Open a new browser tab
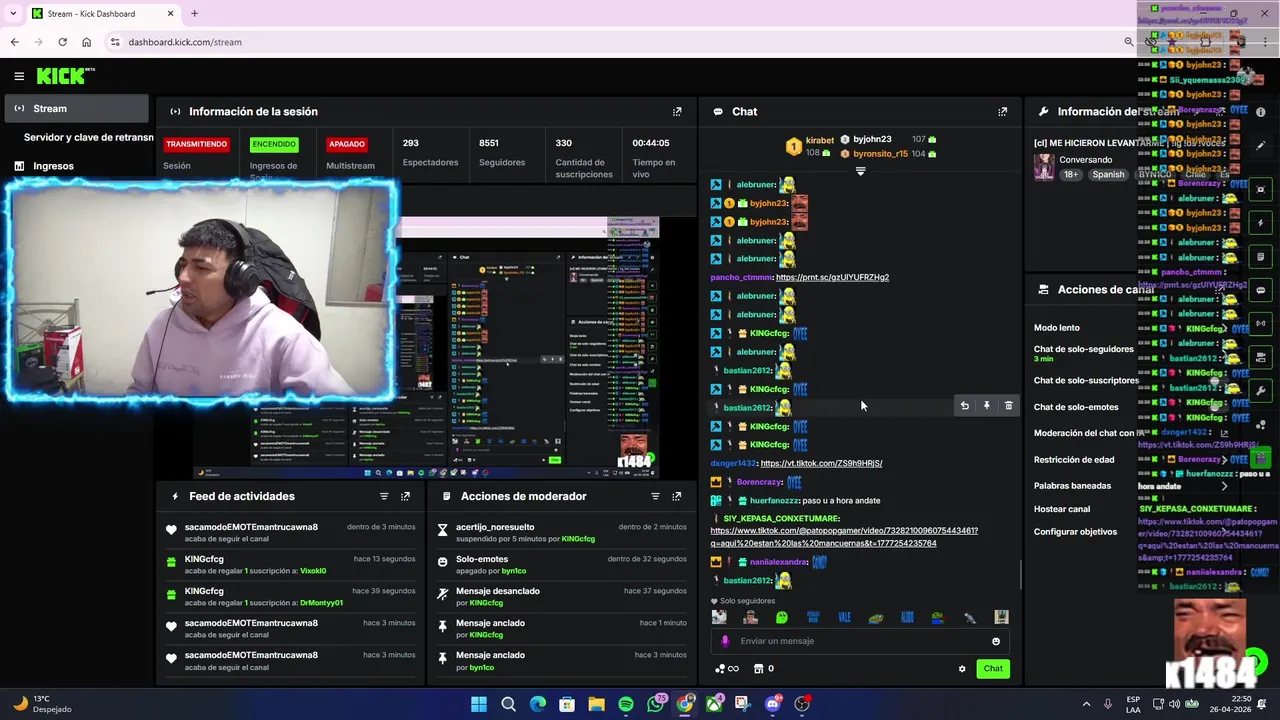The height and width of the screenshot is (720, 1280). pos(194,14)
